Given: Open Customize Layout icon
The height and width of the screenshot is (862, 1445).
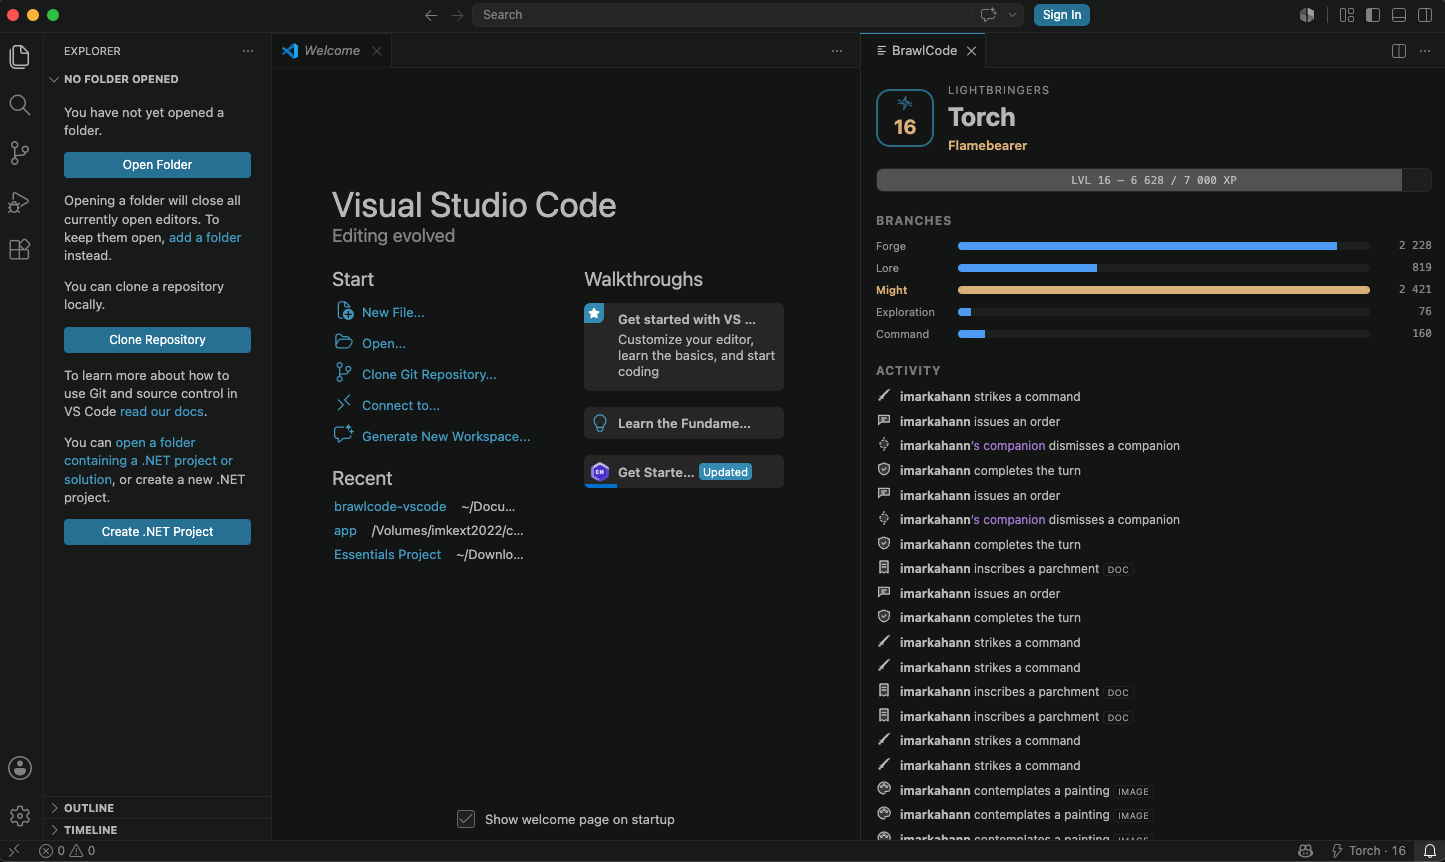Looking at the screenshot, I should (1347, 15).
